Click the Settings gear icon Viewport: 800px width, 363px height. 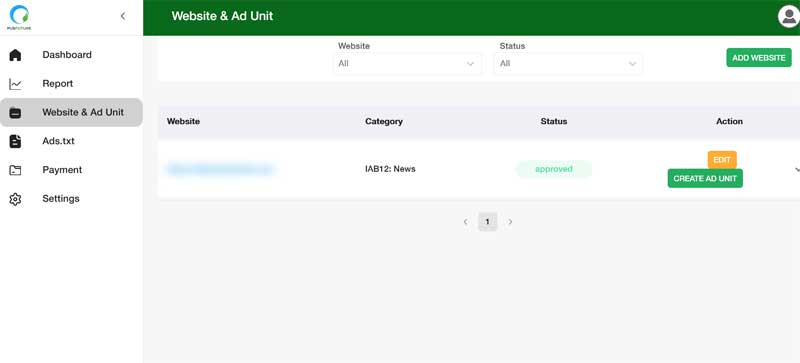click(15, 199)
